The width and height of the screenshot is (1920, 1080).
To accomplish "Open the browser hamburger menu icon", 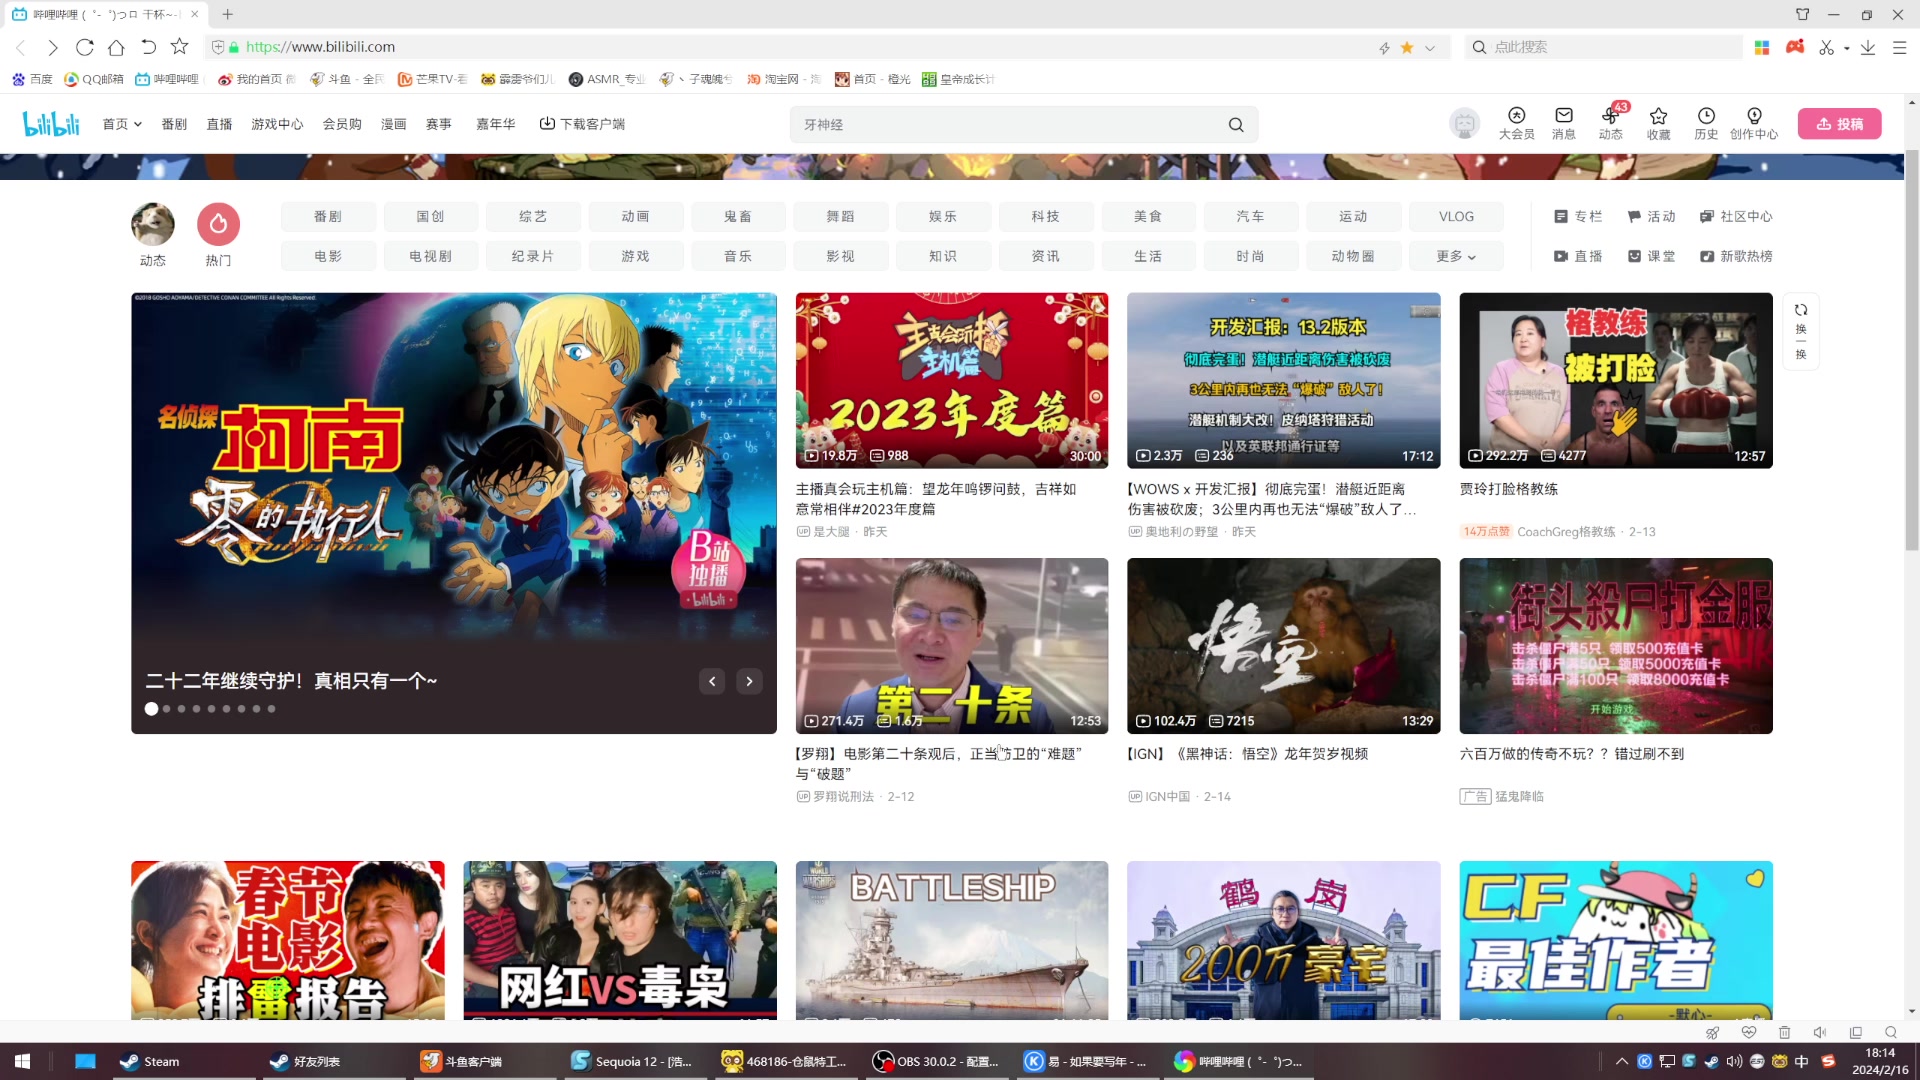I will click(x=1899, y=47).
